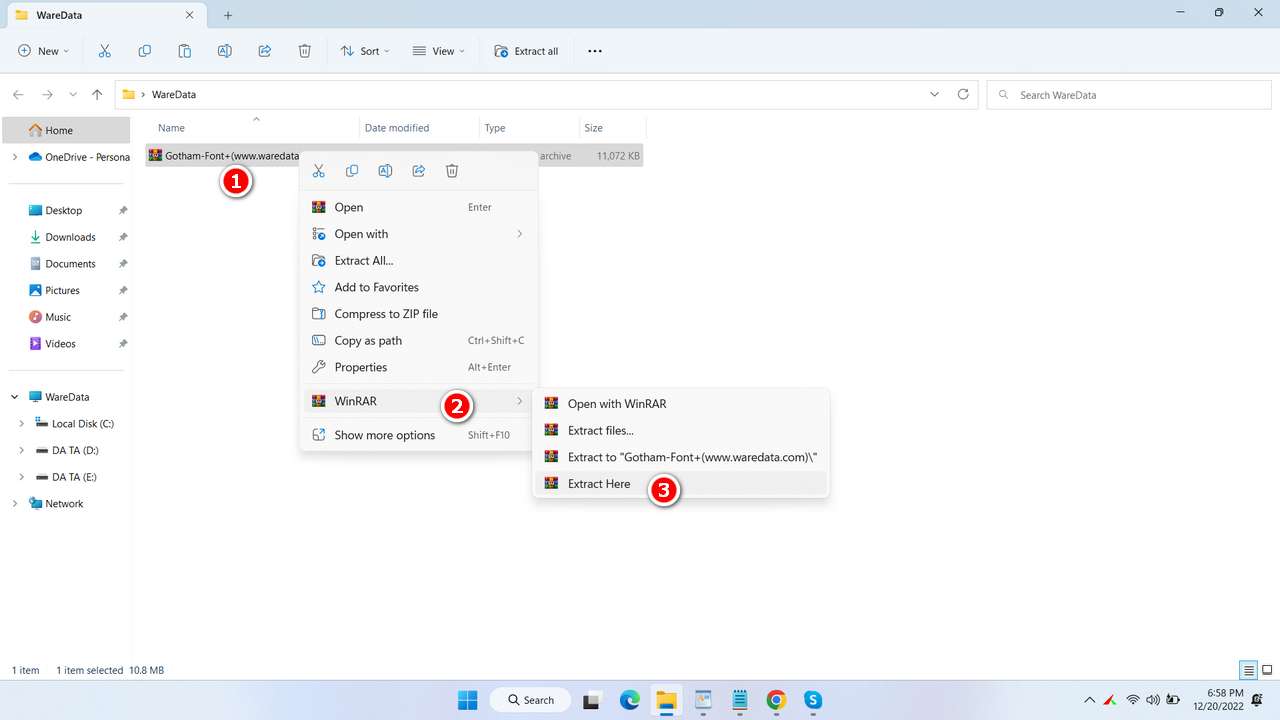1280x720 pixels.
Task: Expand the Local Disk (C:) tree node
Action: (21, 424)
